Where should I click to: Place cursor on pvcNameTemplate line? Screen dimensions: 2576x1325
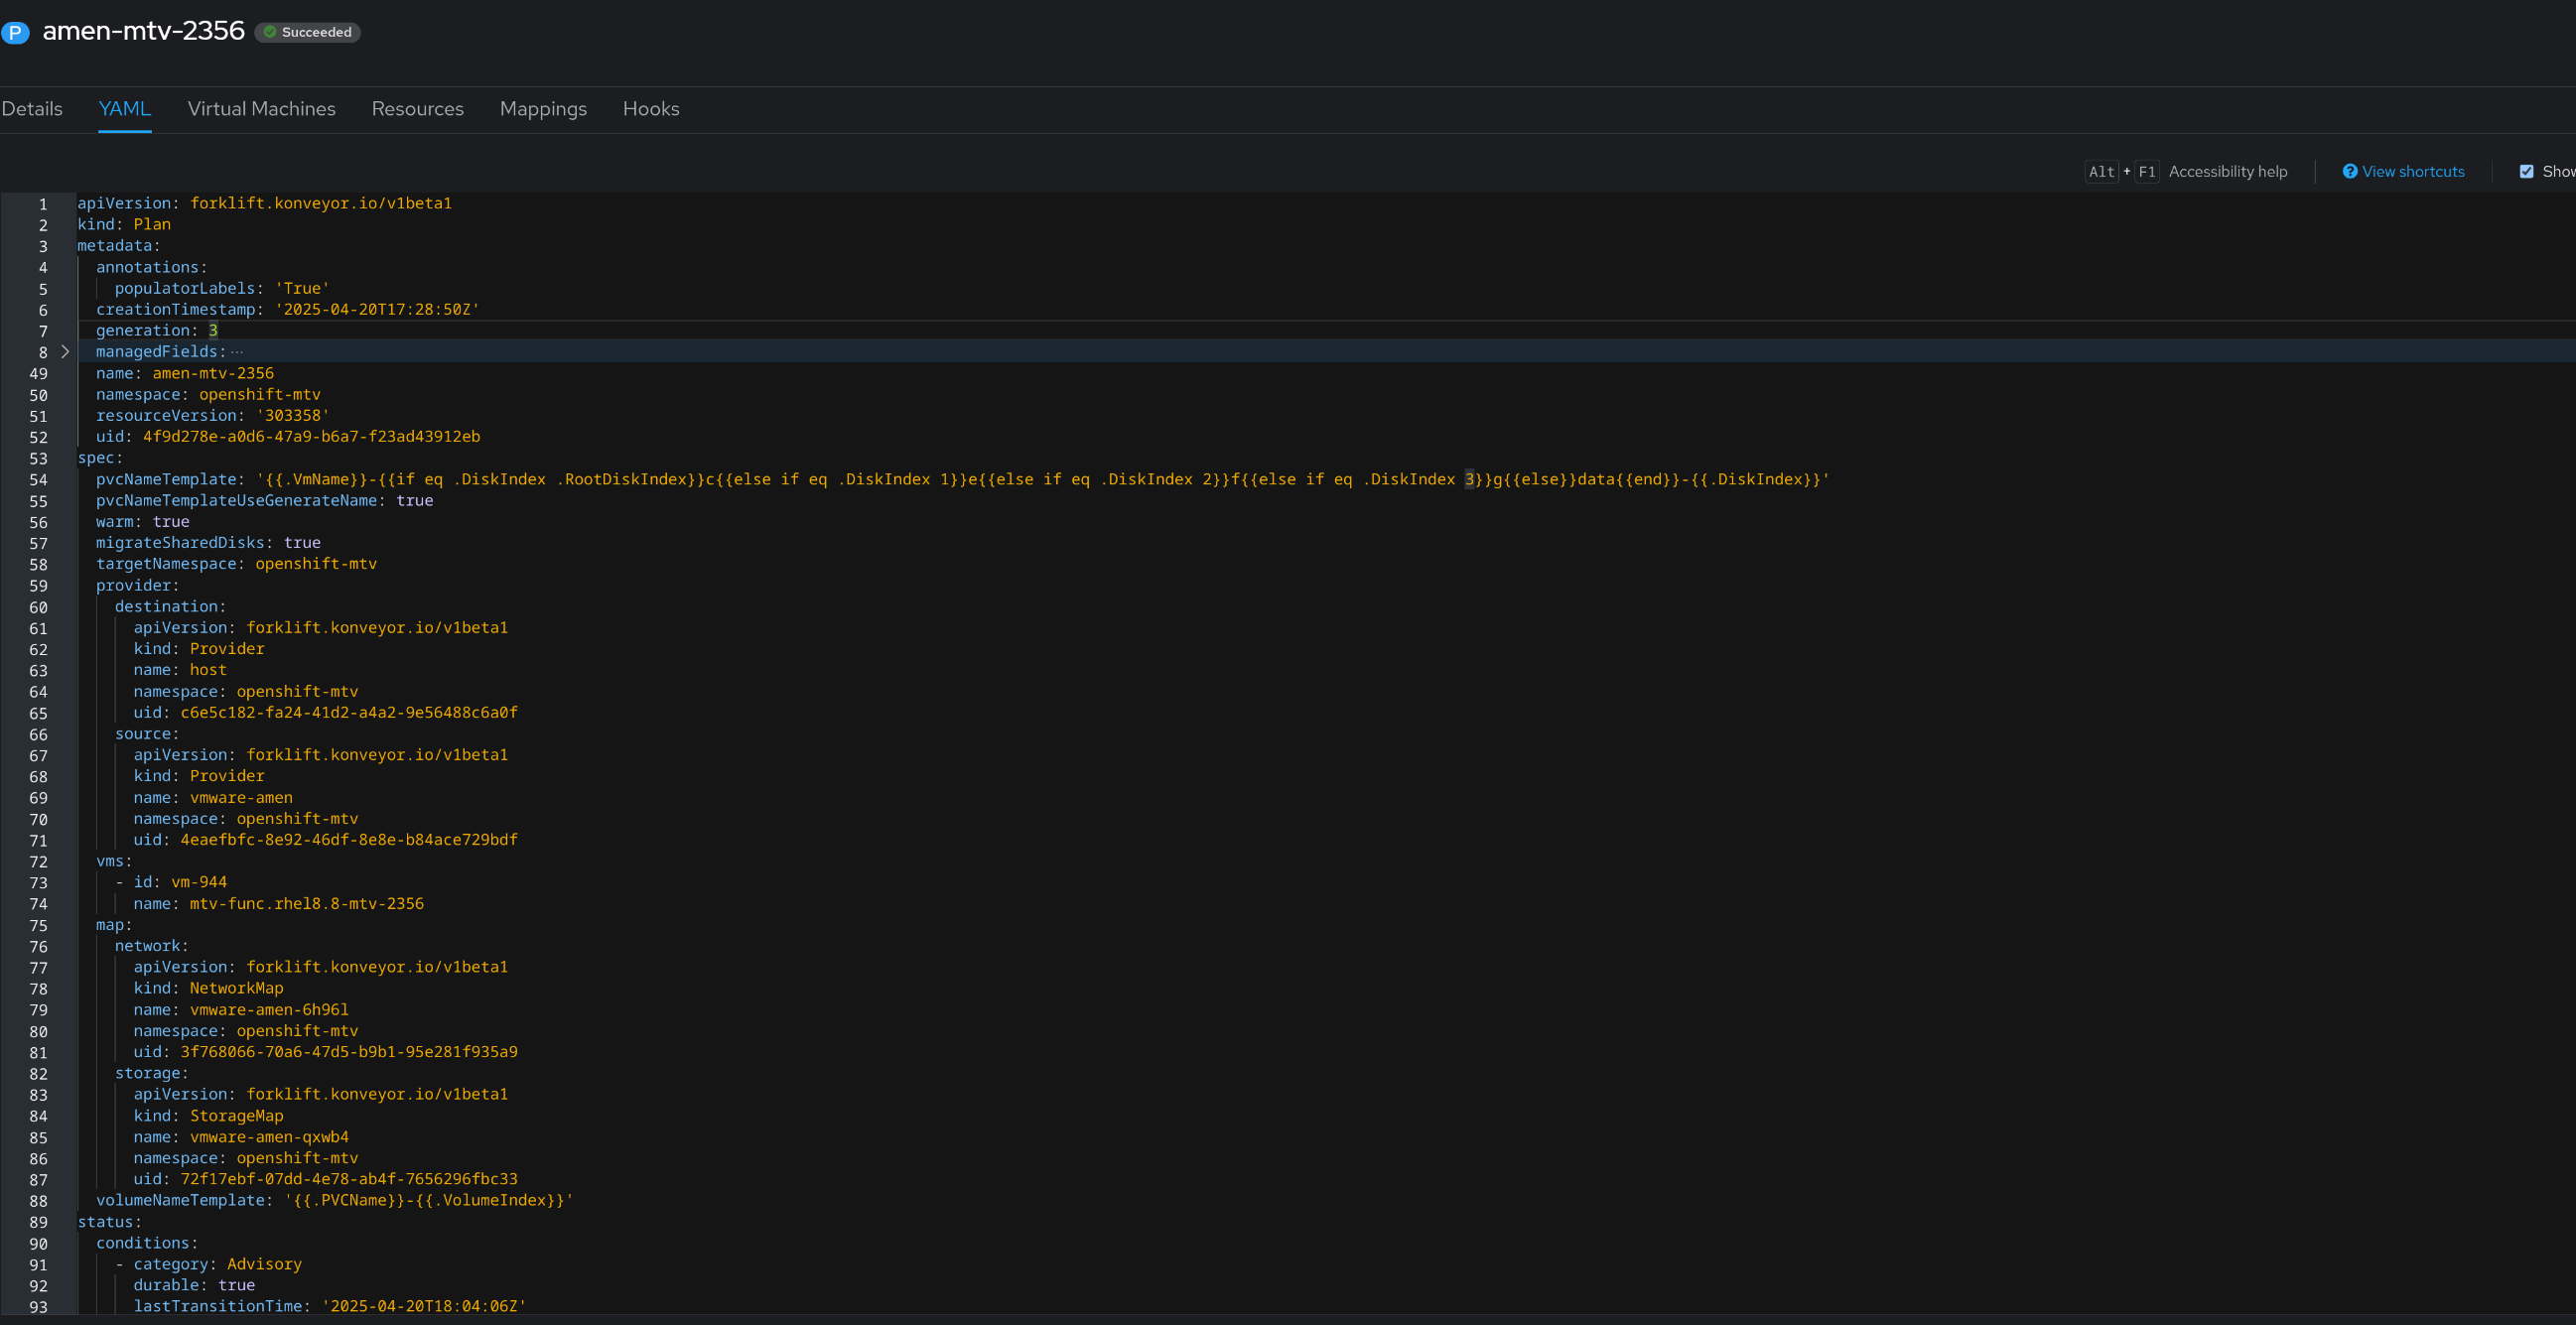pyautogui.click(x=900, y=480)
